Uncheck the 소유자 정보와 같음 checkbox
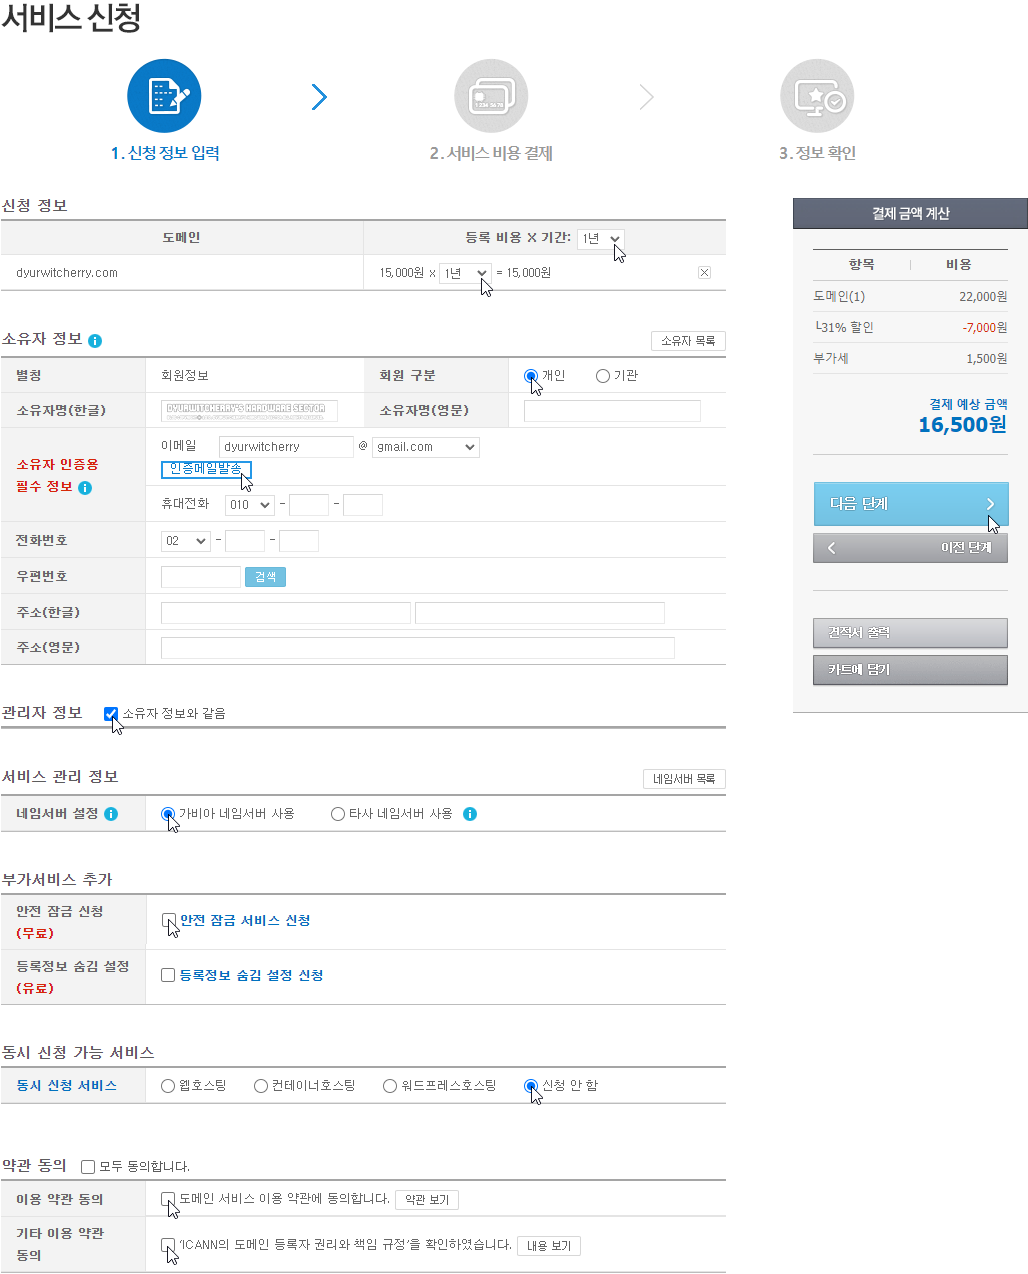The height and width of the screenshot is (1274, 1028). [x=110, y=713]
